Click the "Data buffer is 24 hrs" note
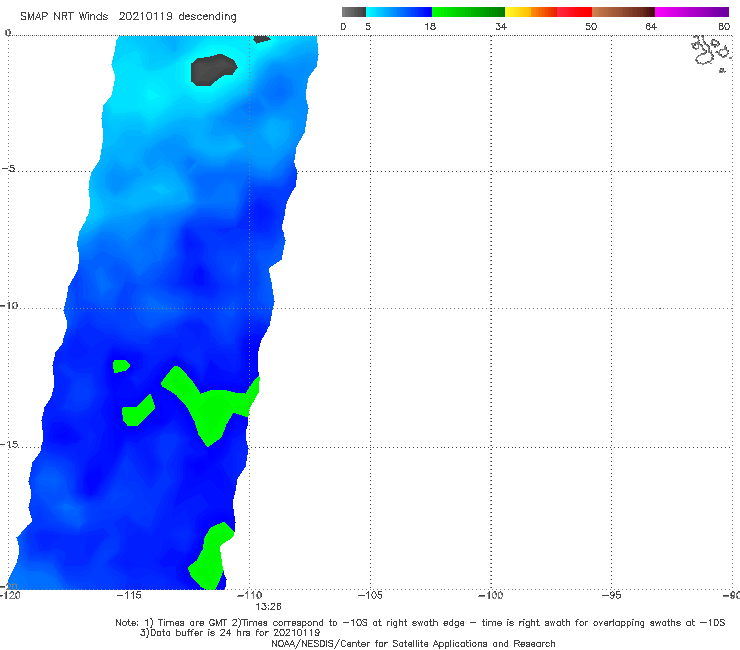The width and height of the screenshot is (740, 650). tap(230, 633)
